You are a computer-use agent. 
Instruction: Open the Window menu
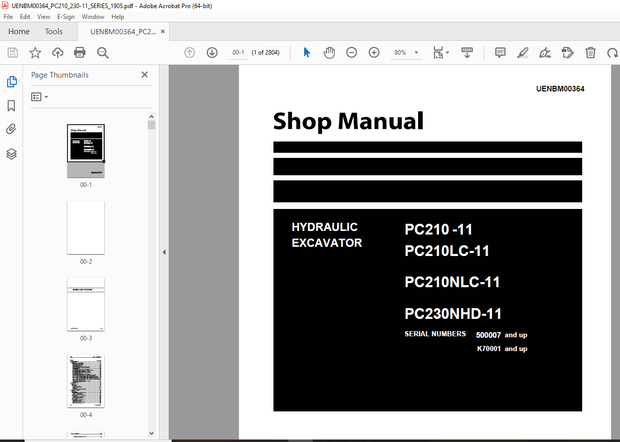pyautogui.click(x=93, y=17)
